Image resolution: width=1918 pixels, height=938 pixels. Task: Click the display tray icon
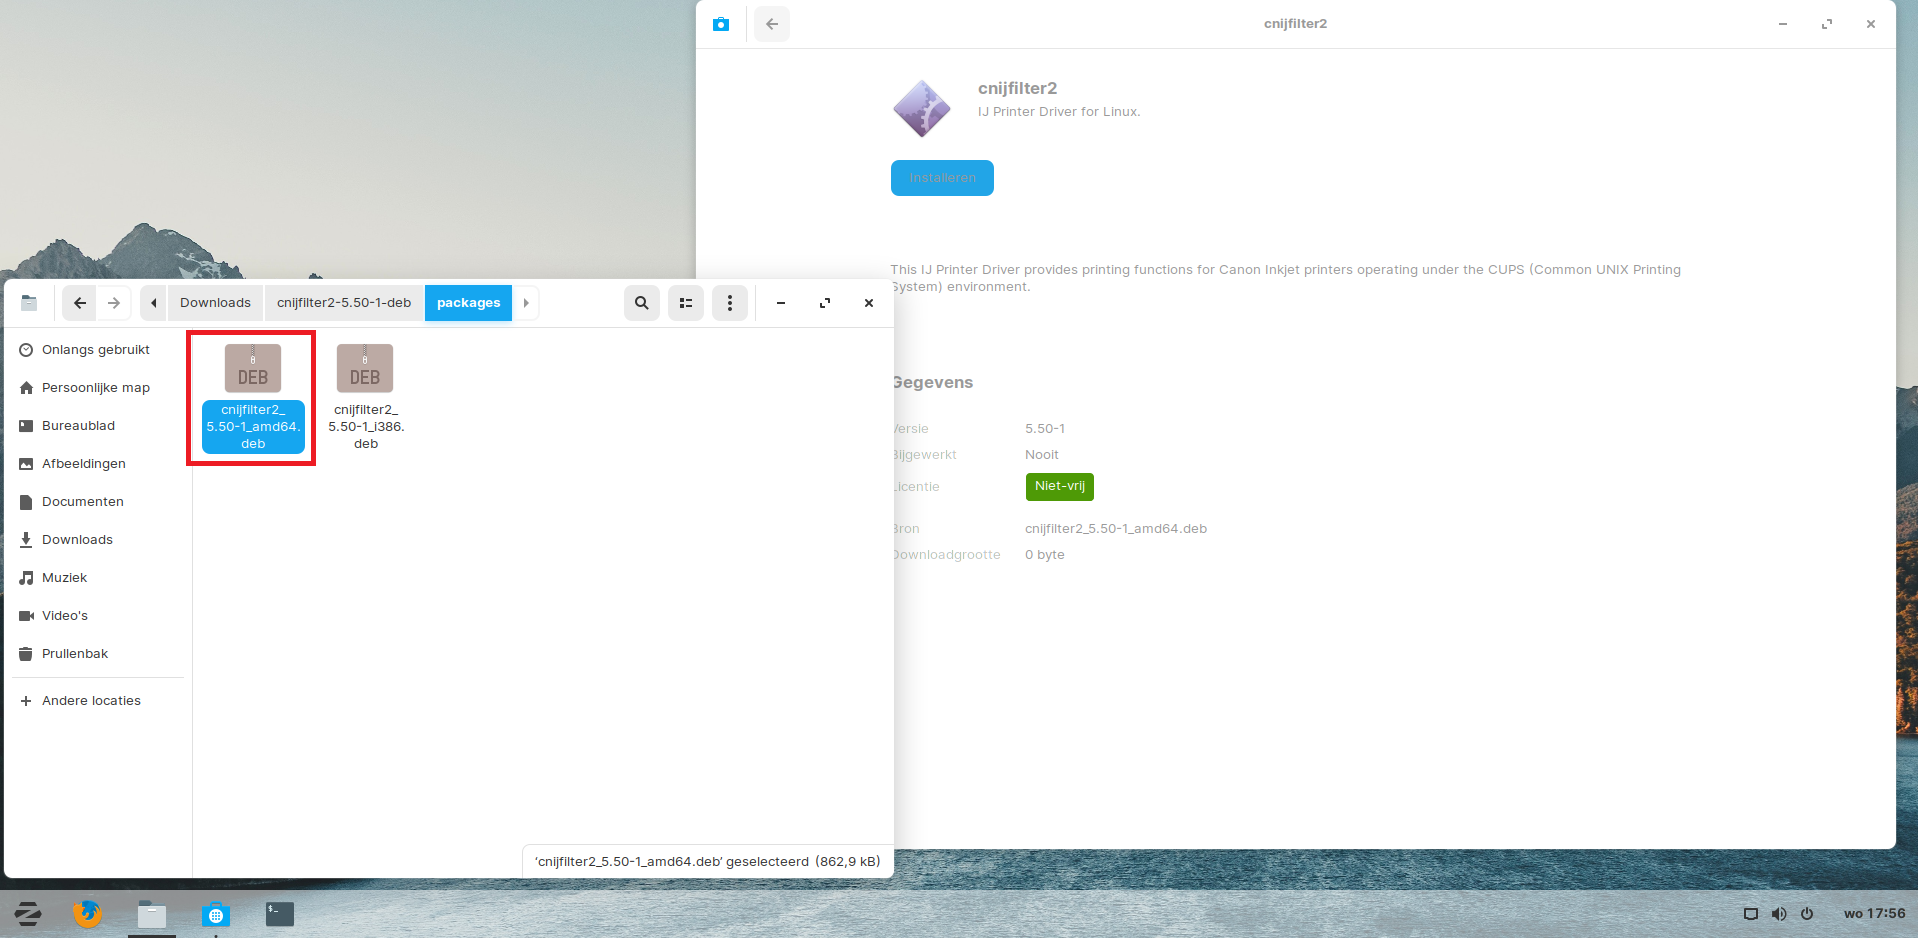[1751, 914]
